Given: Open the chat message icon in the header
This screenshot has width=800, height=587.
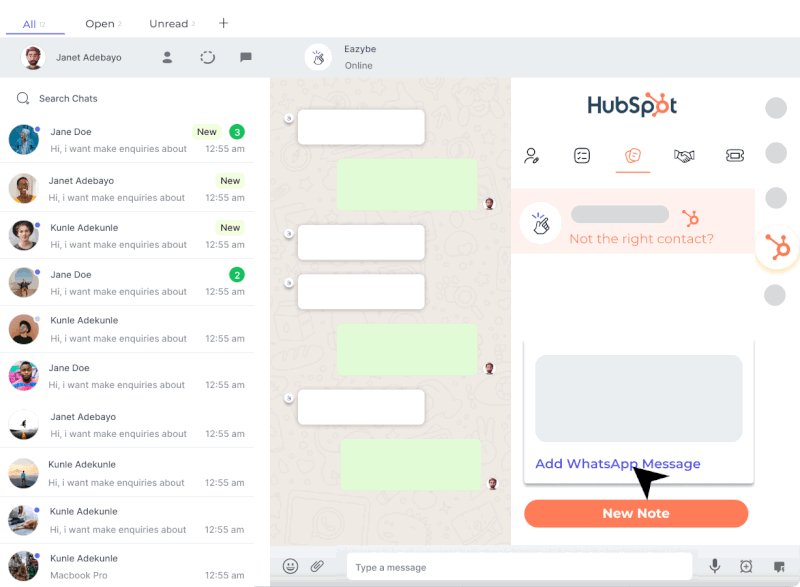Looking at the screenshot, I should [245, 57].
